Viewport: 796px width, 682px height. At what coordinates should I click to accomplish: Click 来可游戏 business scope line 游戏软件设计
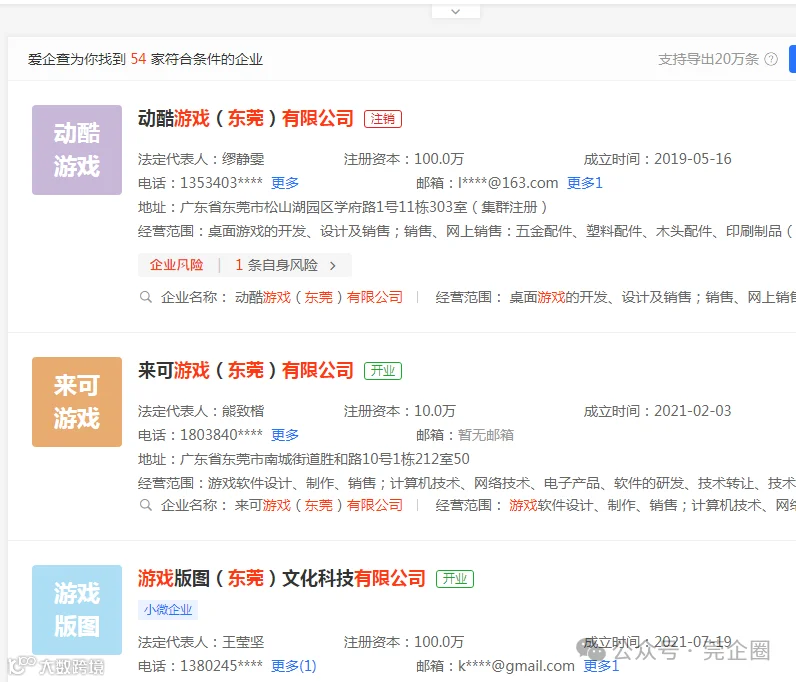coord(467,483)
